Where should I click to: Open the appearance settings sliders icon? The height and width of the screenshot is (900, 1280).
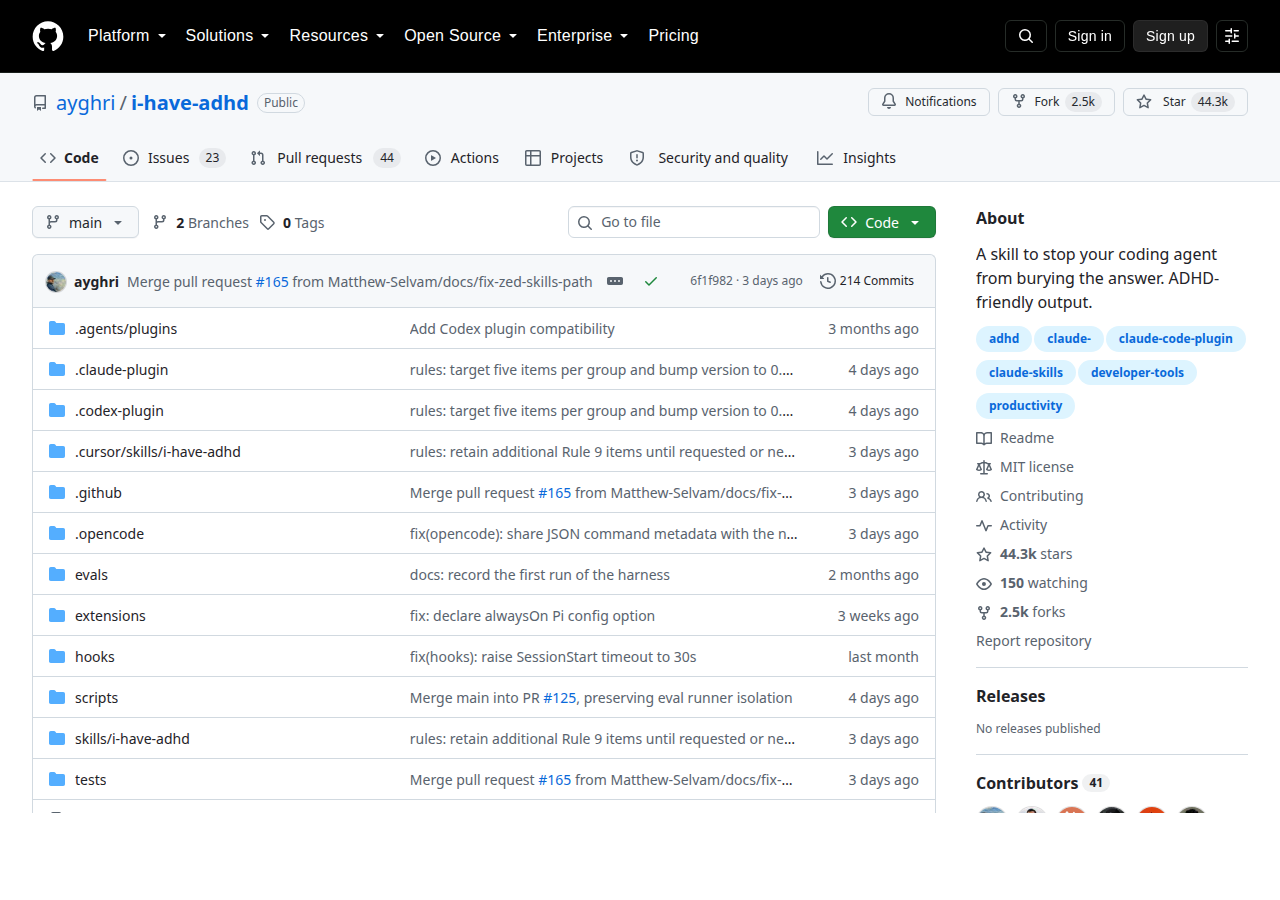click(x=1232, y=36)
